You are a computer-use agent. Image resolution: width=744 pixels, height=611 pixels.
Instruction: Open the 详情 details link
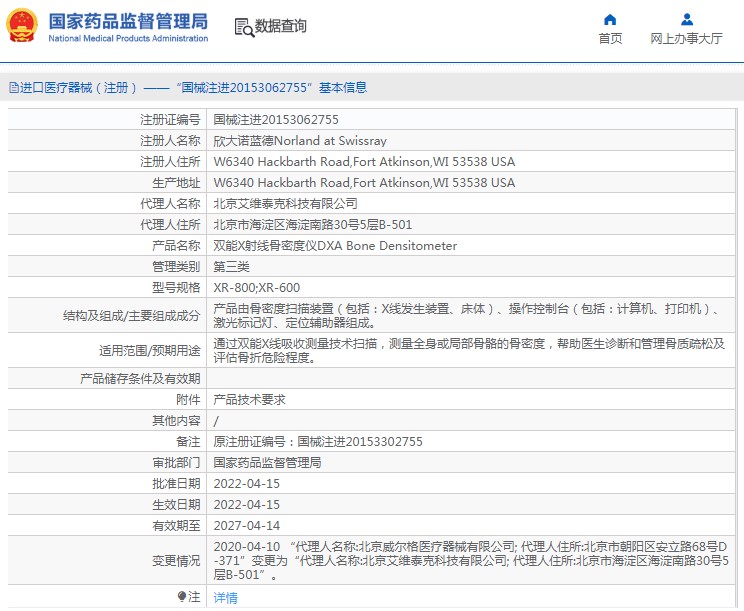point(225,597)
